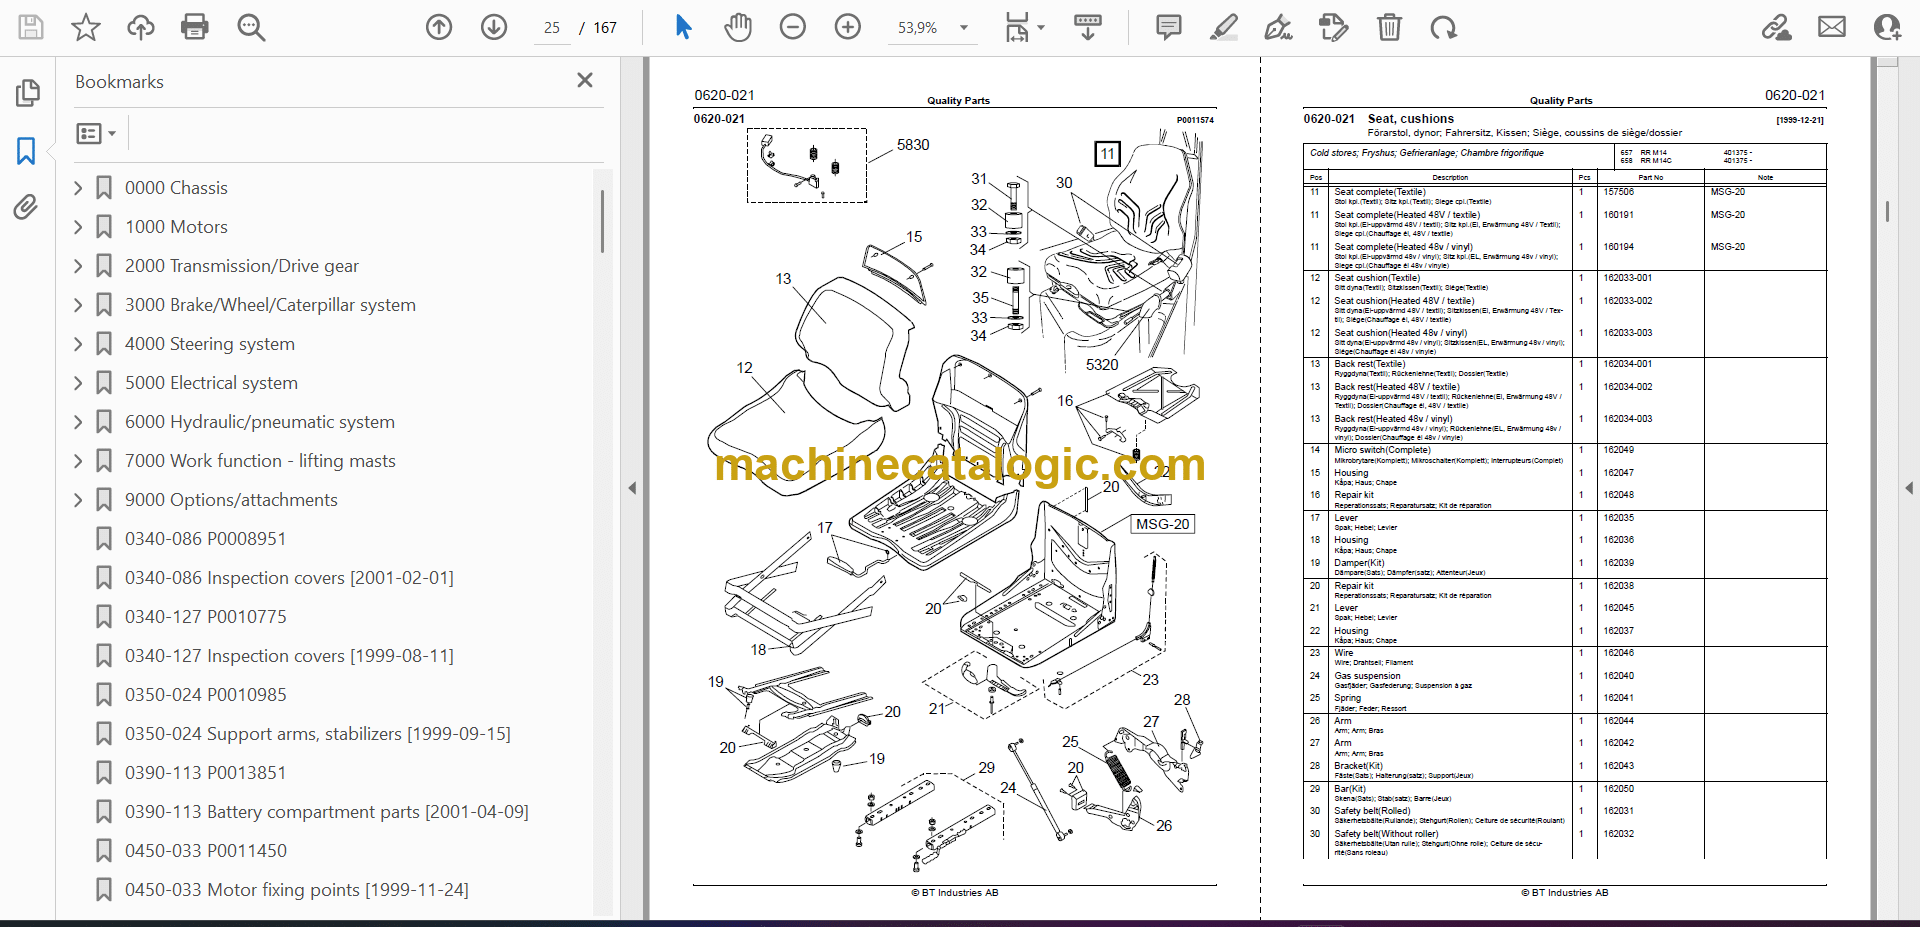Bookmark this file with the star icon
The width and height of the screenshot is (1920, 927).
click(86, 27)
